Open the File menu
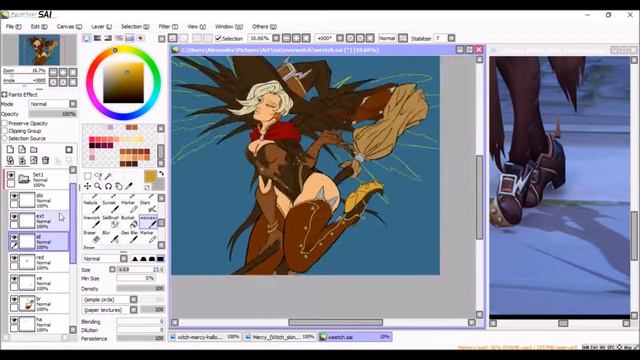This screenshot has height=360, width=640. (x=13, y=27)
